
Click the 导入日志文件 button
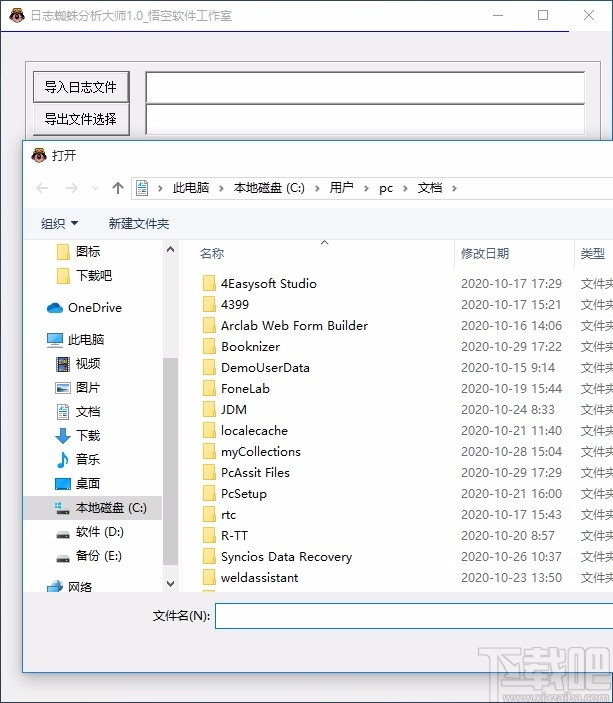click(81, 87)
